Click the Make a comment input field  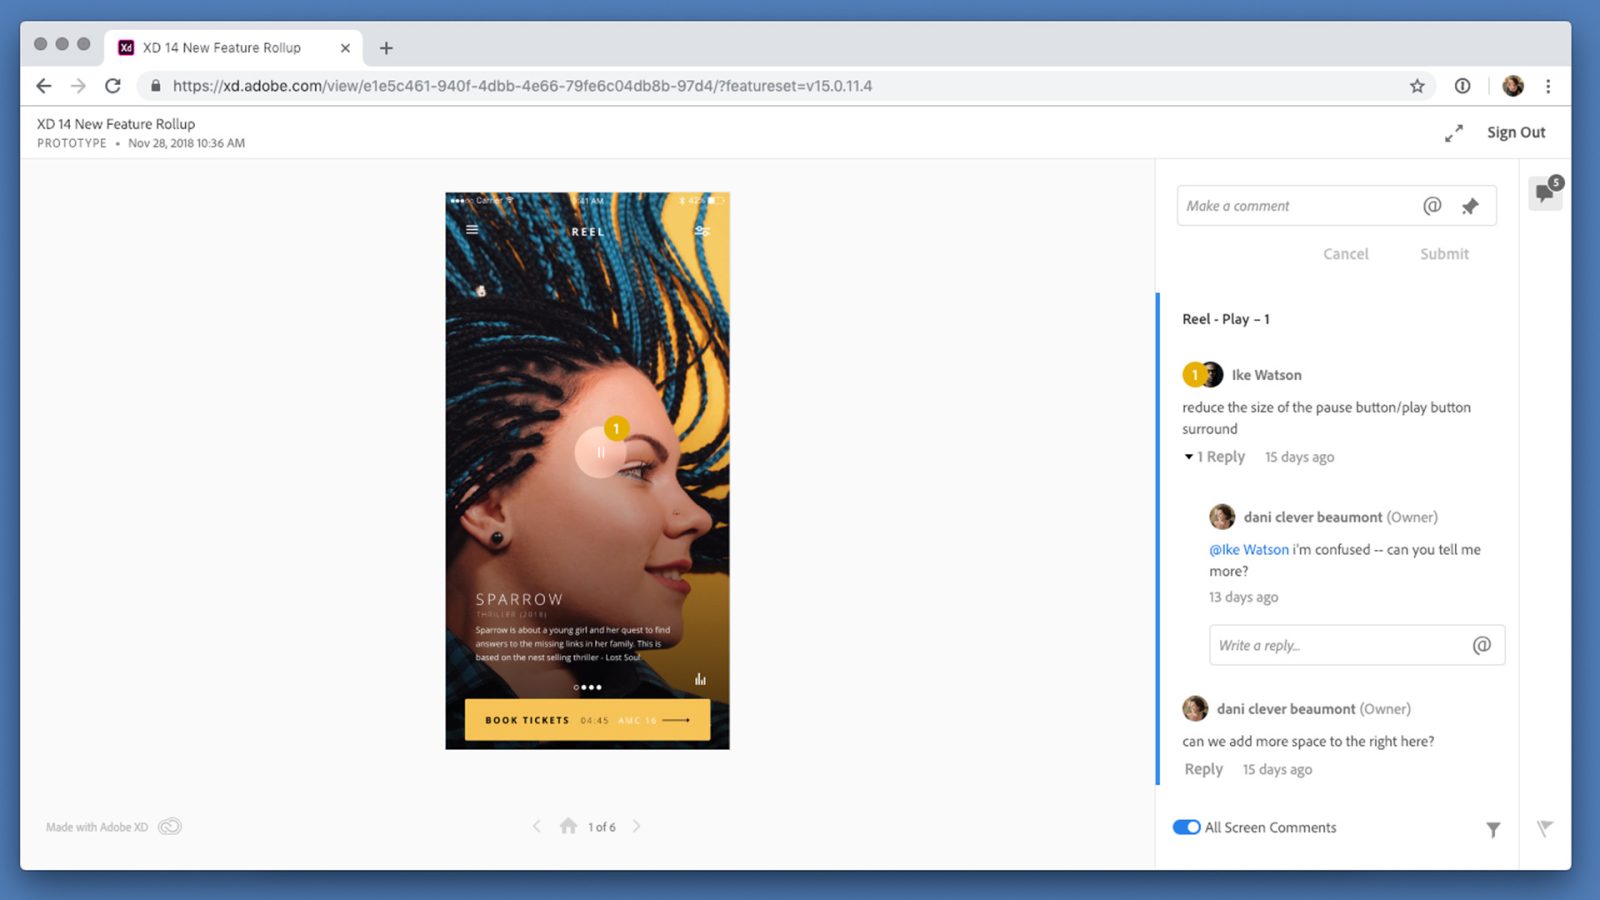(1295, 206)
